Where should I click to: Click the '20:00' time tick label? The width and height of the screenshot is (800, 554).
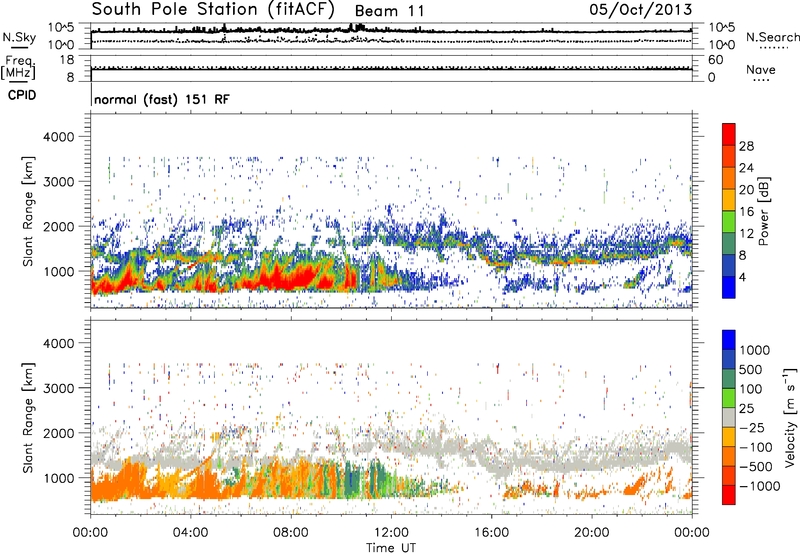tap(592, 533)
